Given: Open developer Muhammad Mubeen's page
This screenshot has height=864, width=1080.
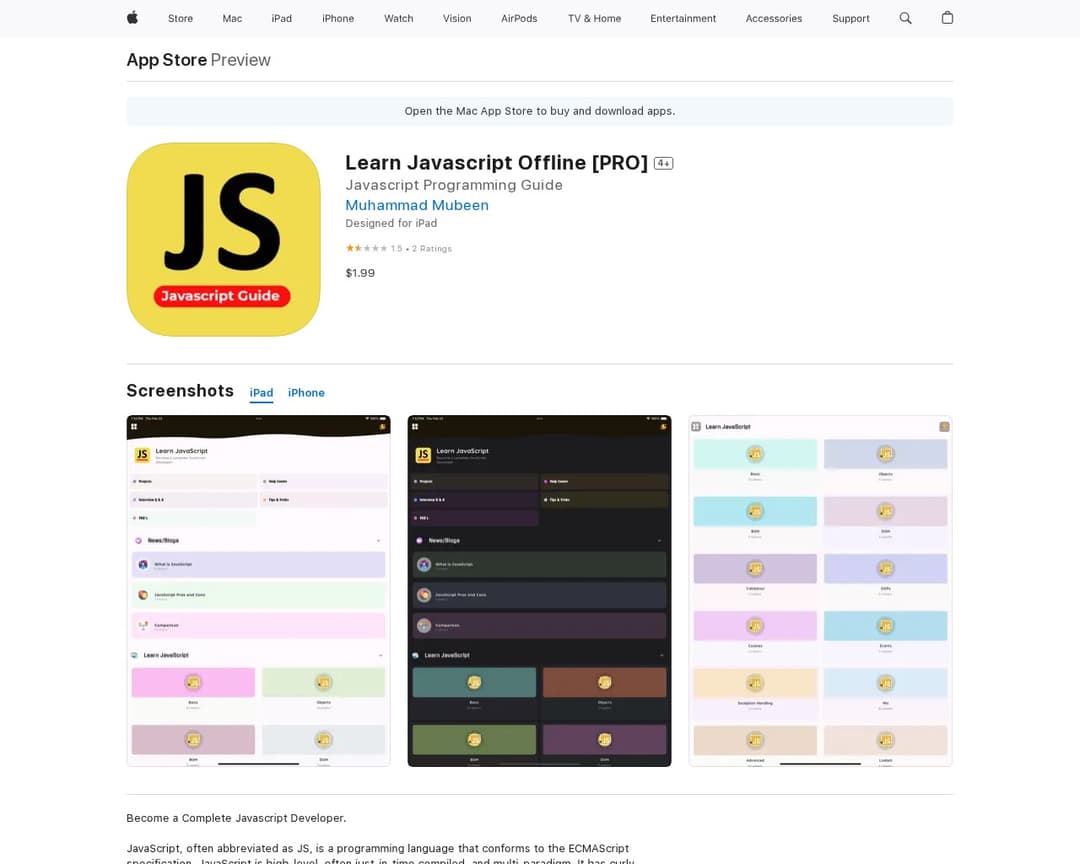Looking at the screenshot, I should [417, 205].
